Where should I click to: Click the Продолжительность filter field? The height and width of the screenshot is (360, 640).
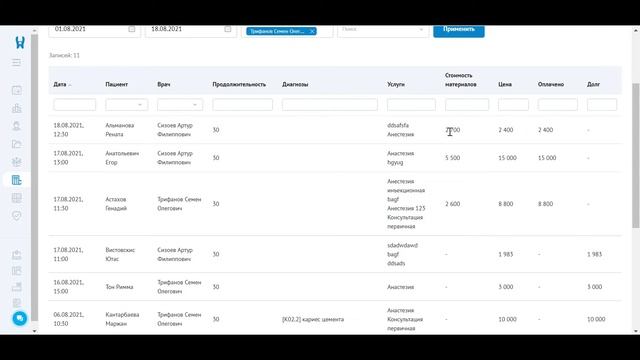point(242,105)
